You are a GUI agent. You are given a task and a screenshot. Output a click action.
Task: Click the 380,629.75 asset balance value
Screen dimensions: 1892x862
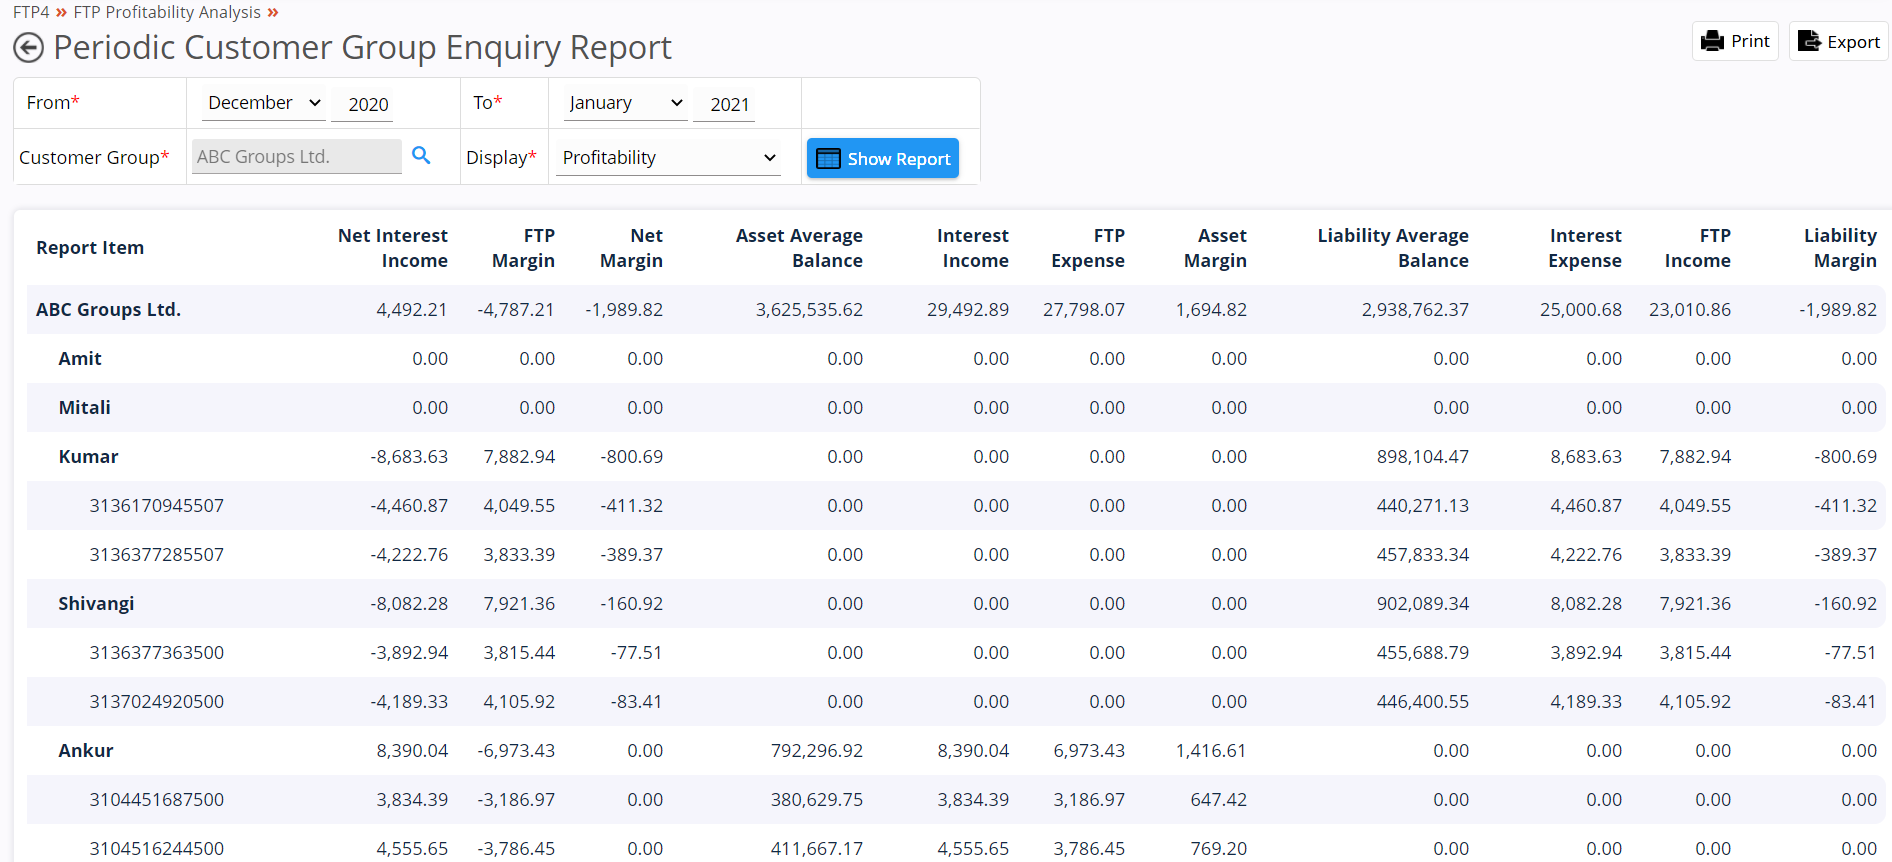(x=817, y=800)
